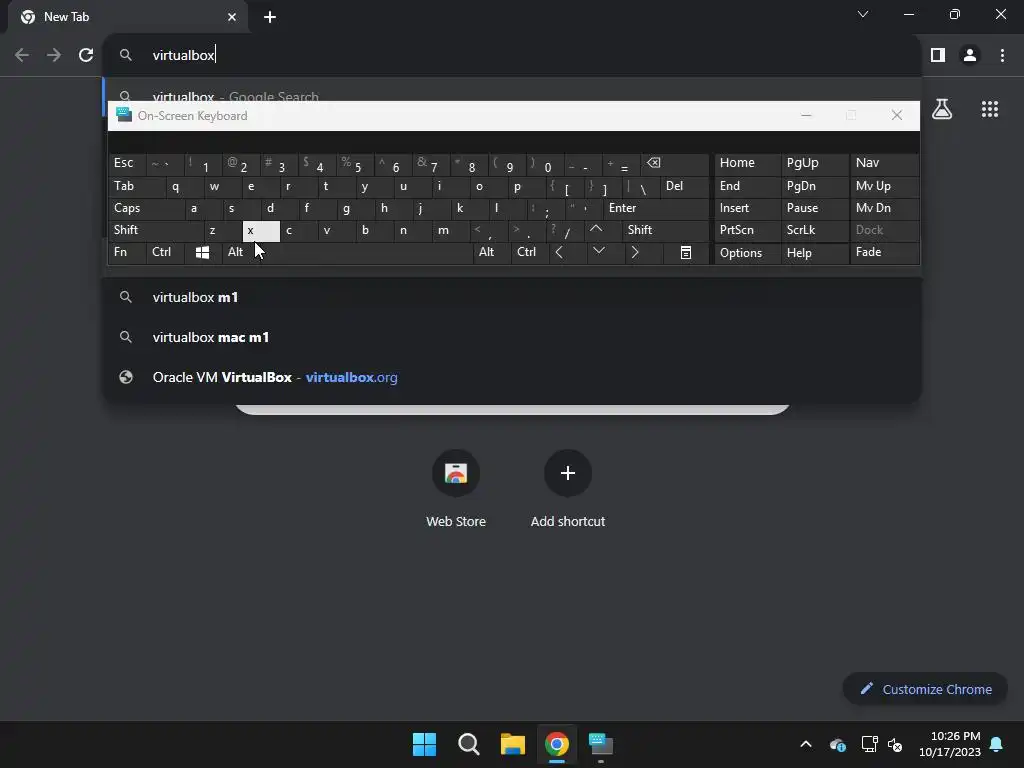Show hidden icons tray chevron
The image size is (1024, 768).
[806, 744]
